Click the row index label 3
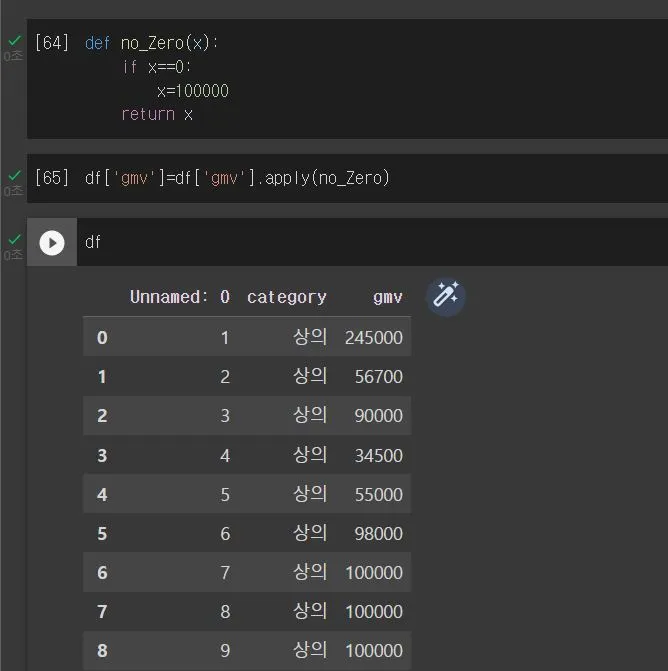The width and height of the screenshot is (668, 671). [x=102, y=455]
